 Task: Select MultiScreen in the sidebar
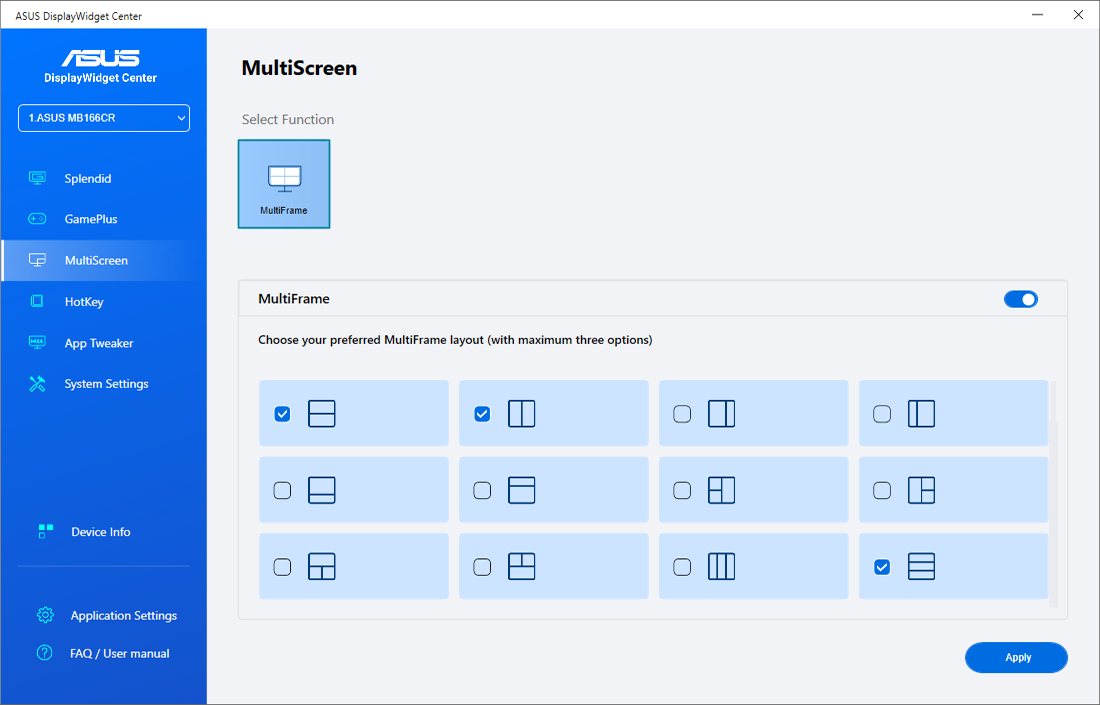(x=104, y=260)
